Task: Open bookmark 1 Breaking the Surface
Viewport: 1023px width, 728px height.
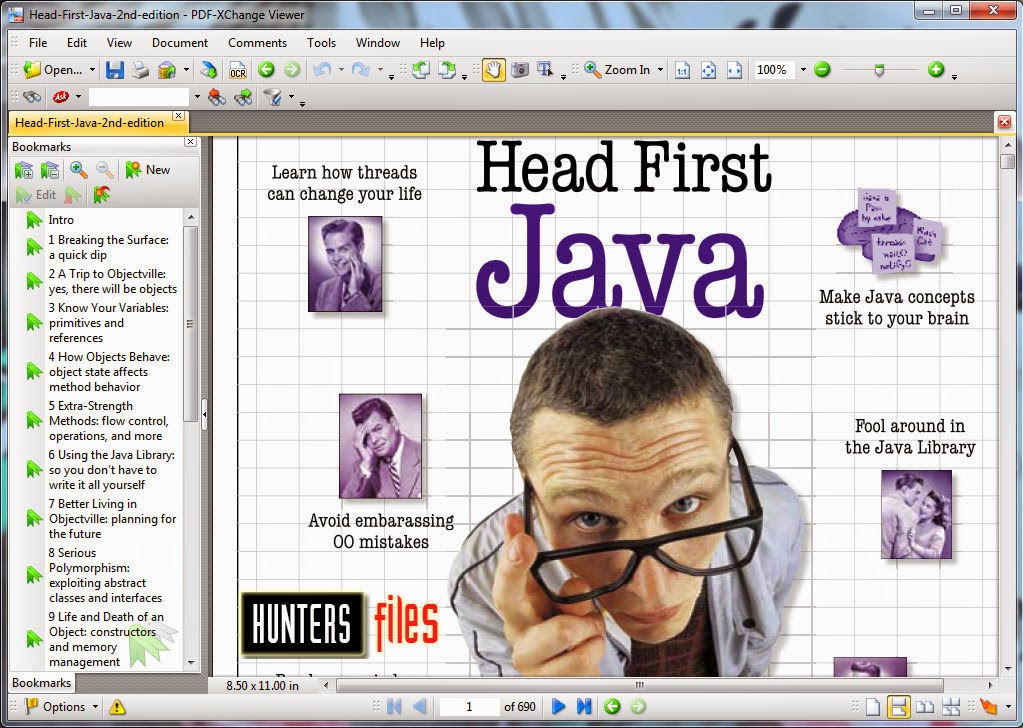Action: tap(108, 247)
